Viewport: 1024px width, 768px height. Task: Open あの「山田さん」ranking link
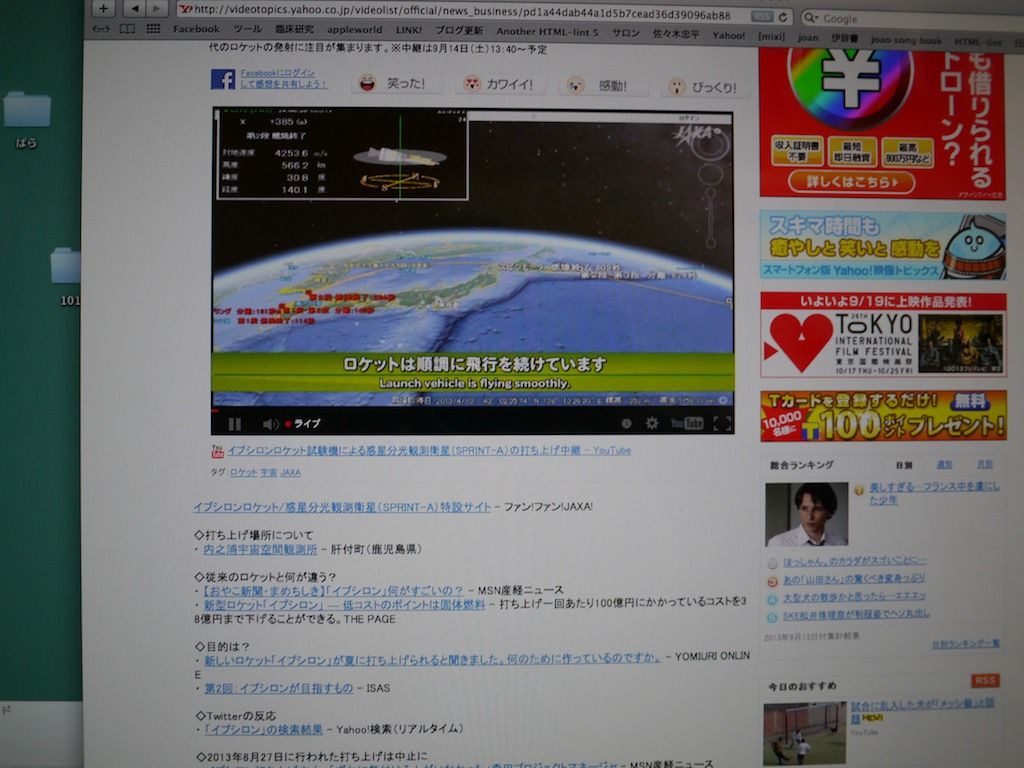point(854,579)
